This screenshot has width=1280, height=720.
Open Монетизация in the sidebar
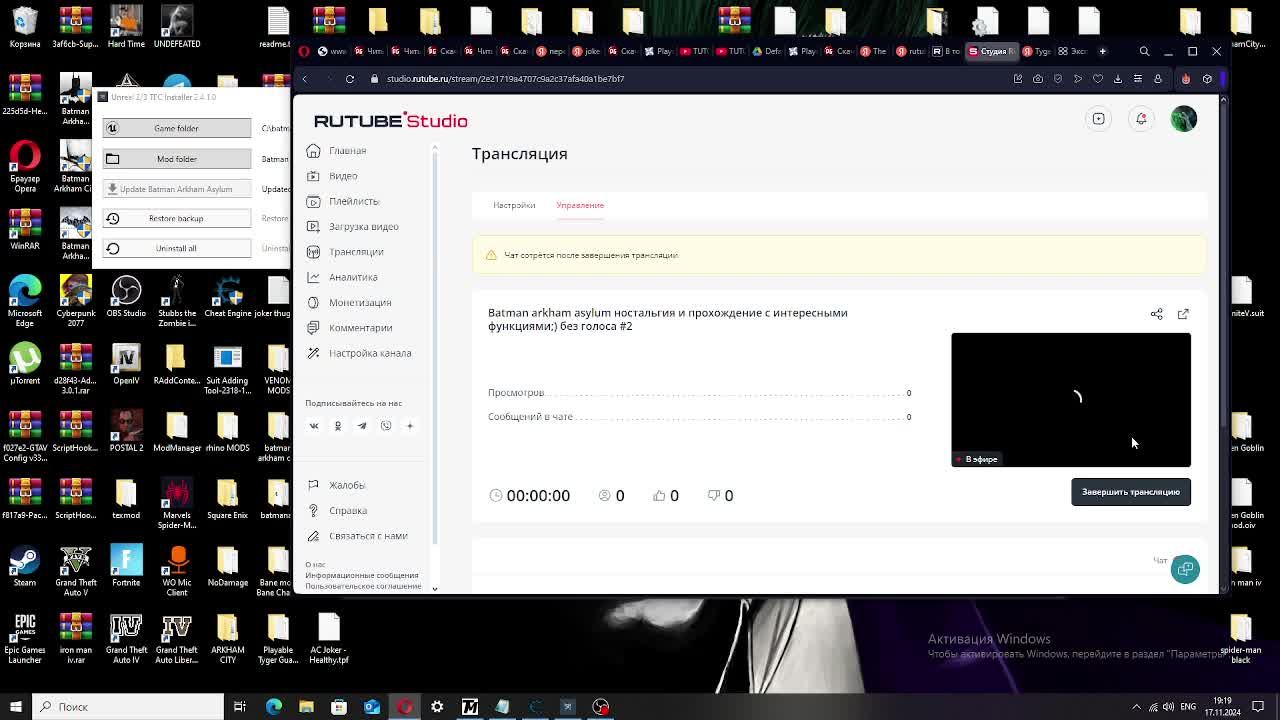(349, 302)
